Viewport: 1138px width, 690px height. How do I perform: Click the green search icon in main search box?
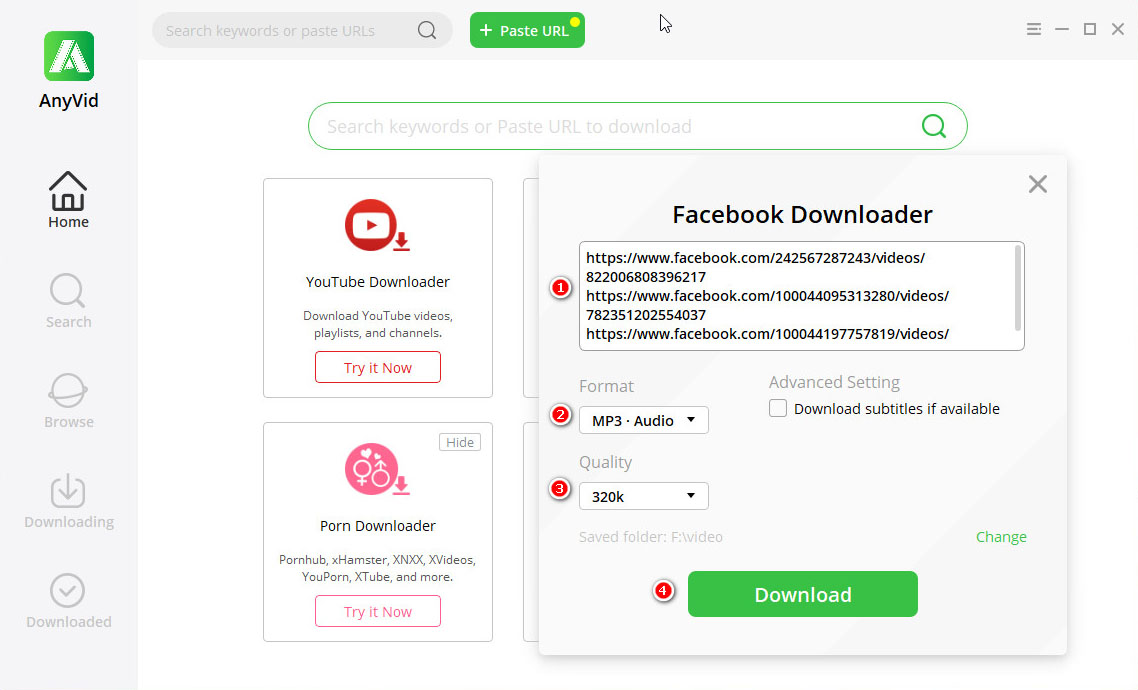pyautogui.click(x=933, y=126)
